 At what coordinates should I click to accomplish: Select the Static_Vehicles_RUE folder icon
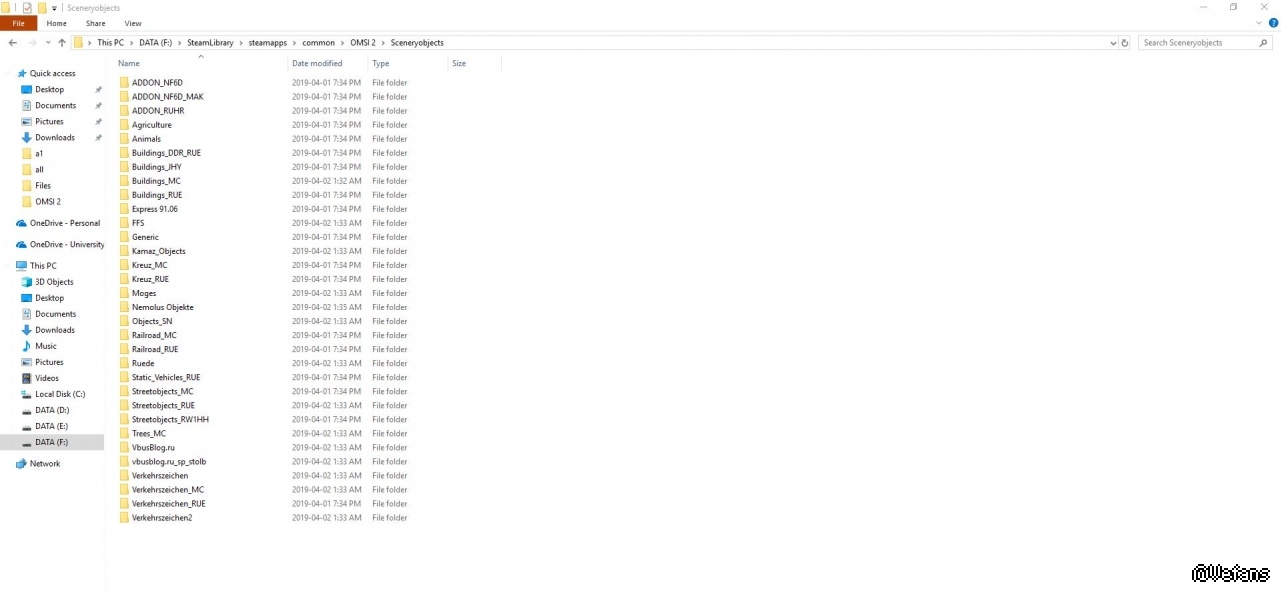(x=124, y=377)
